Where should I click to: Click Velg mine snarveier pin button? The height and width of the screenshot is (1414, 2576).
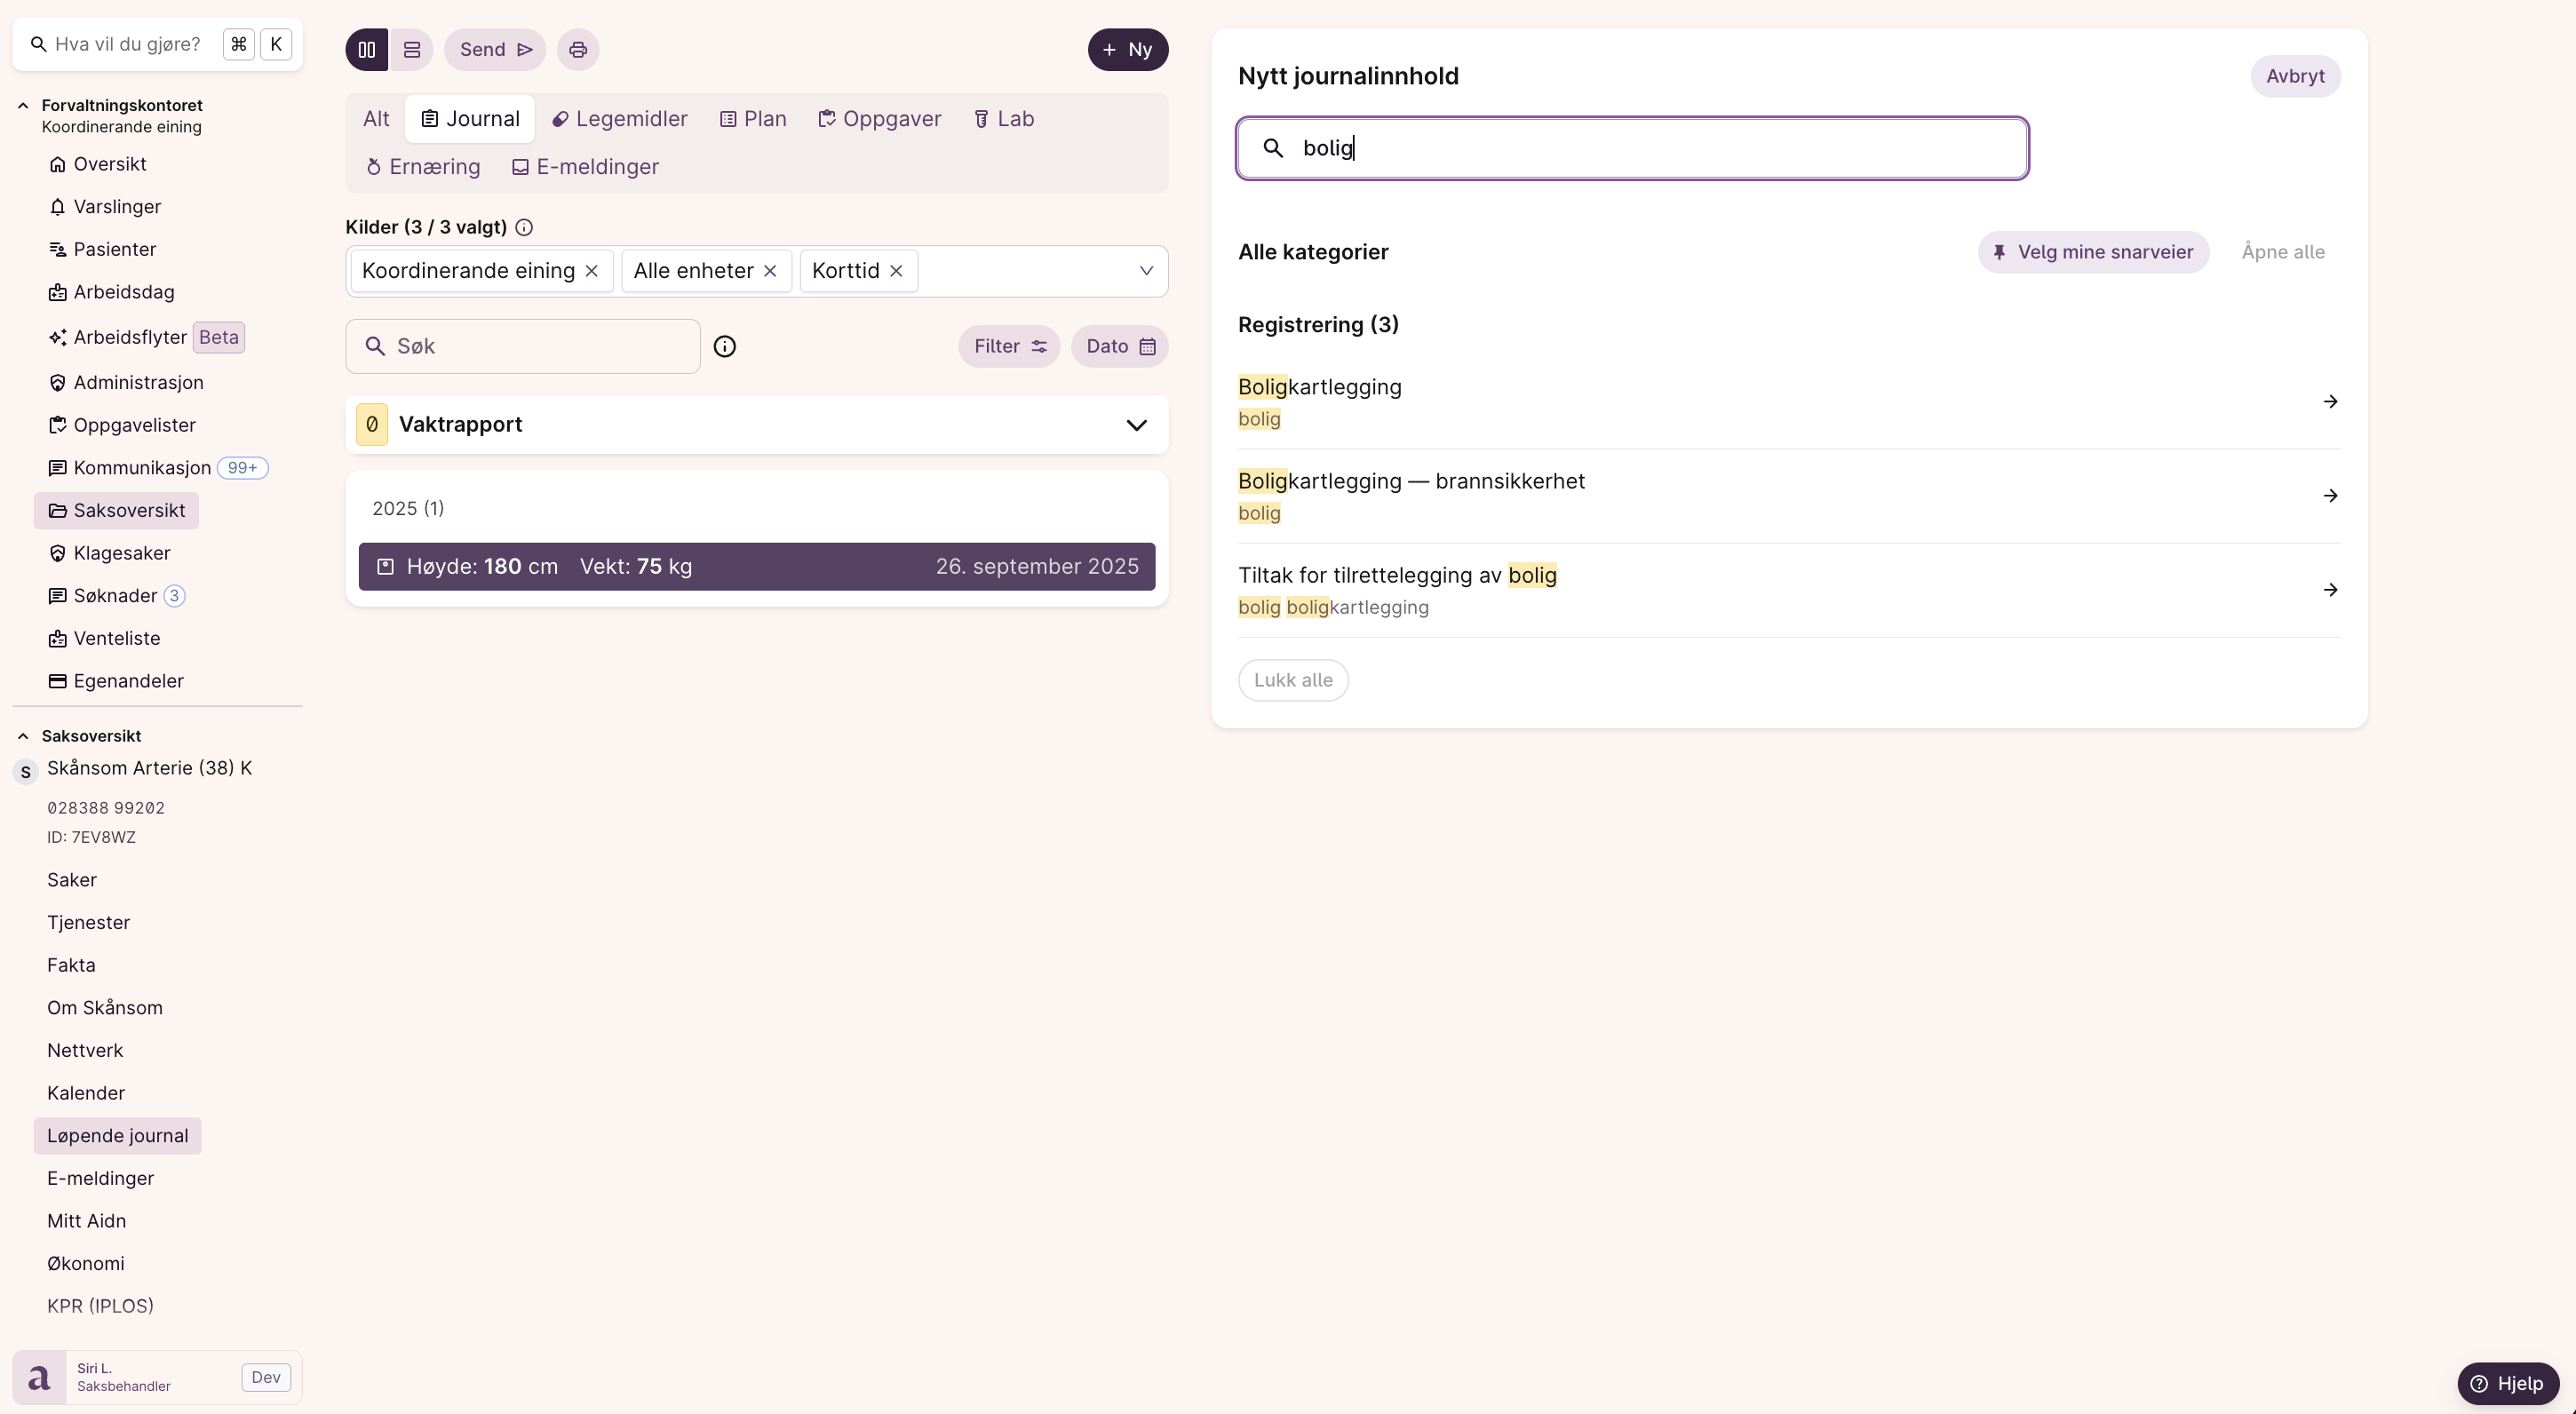[2093, 252]
